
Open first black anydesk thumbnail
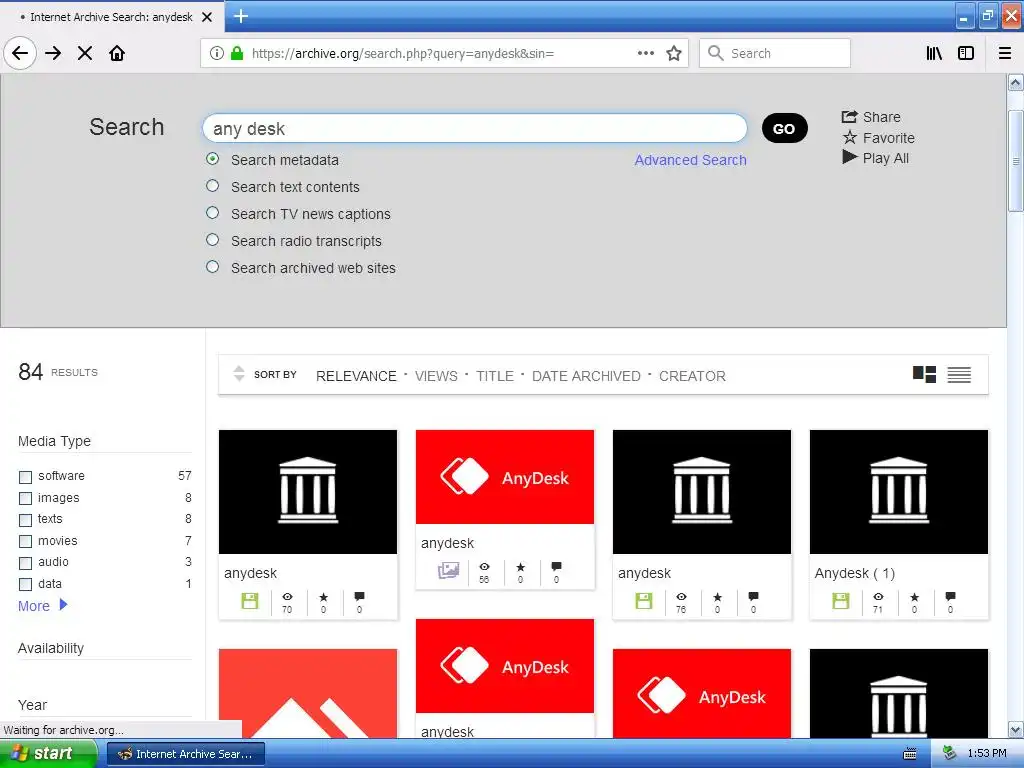308,492
